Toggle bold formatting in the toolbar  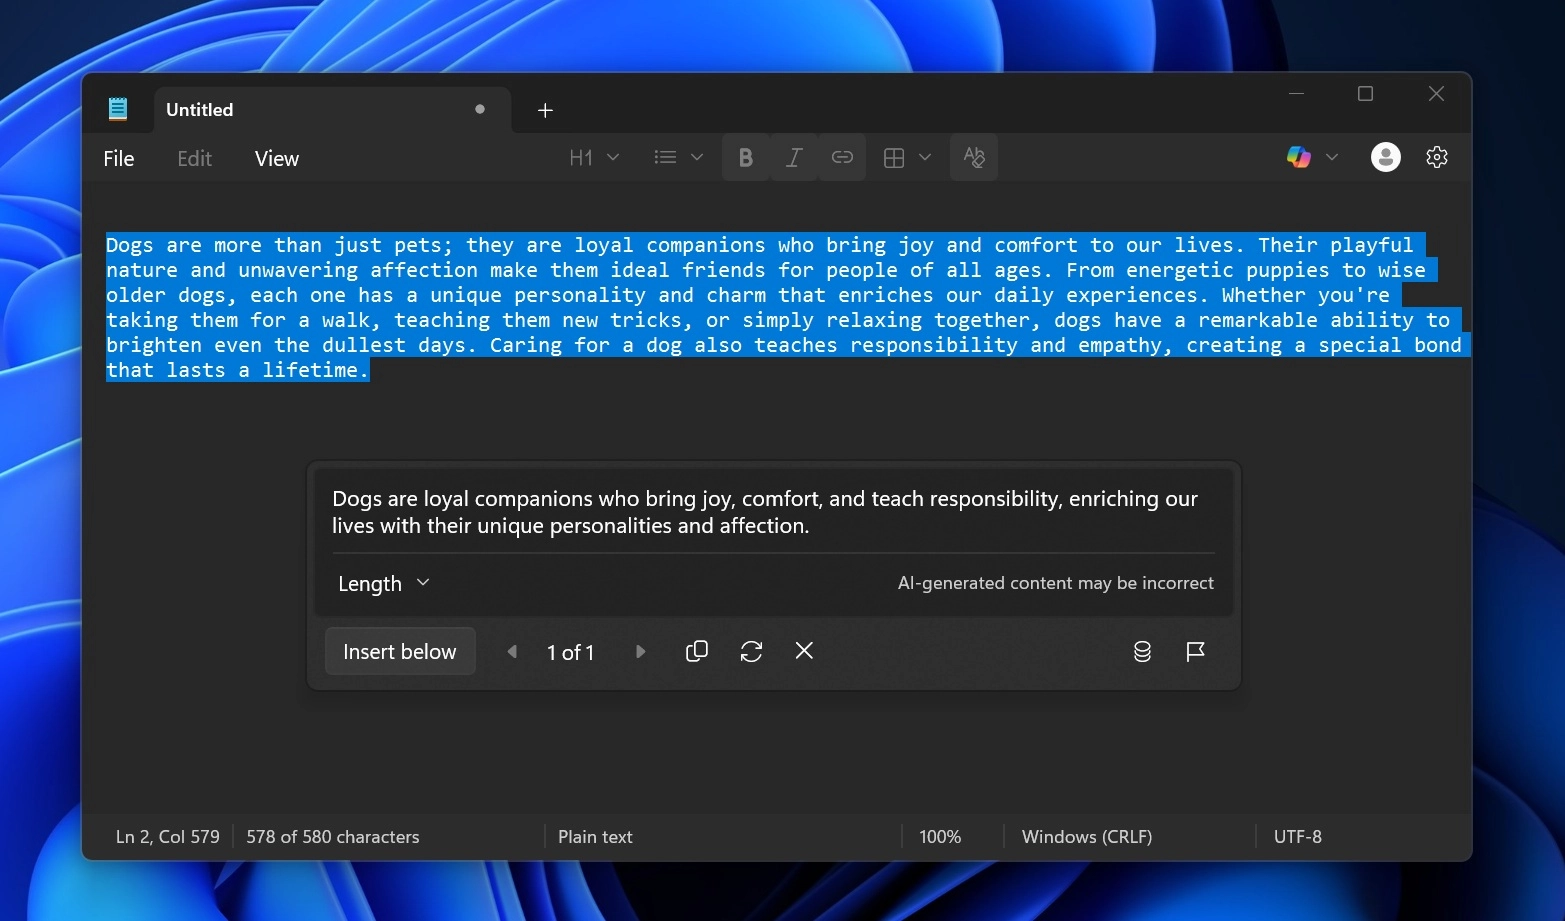(x=745, y=157)
